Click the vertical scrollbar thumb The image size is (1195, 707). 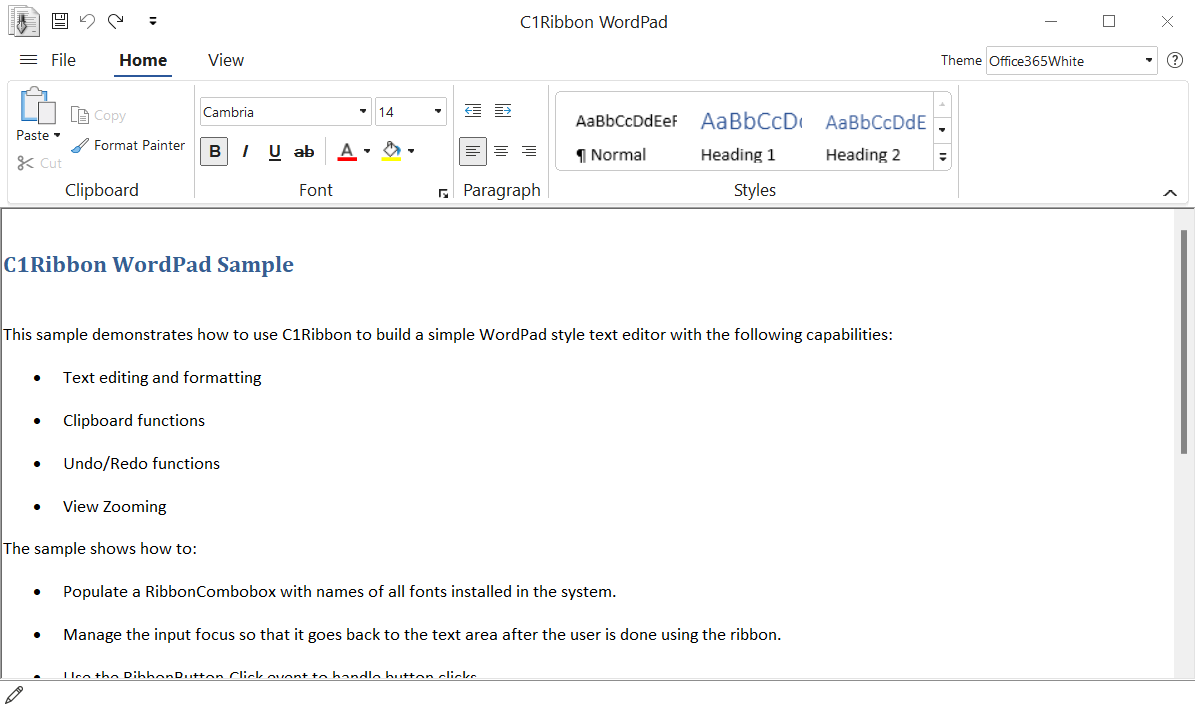coord(1184,341)
